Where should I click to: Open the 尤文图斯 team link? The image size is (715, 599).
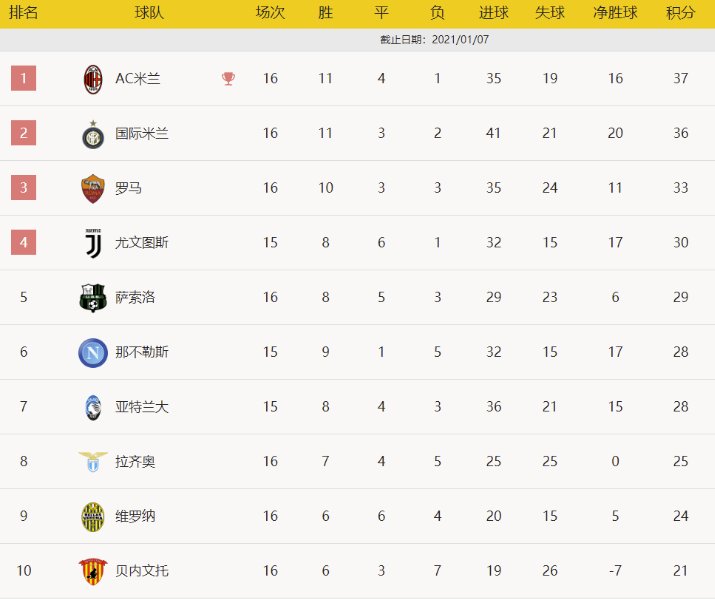142,243
